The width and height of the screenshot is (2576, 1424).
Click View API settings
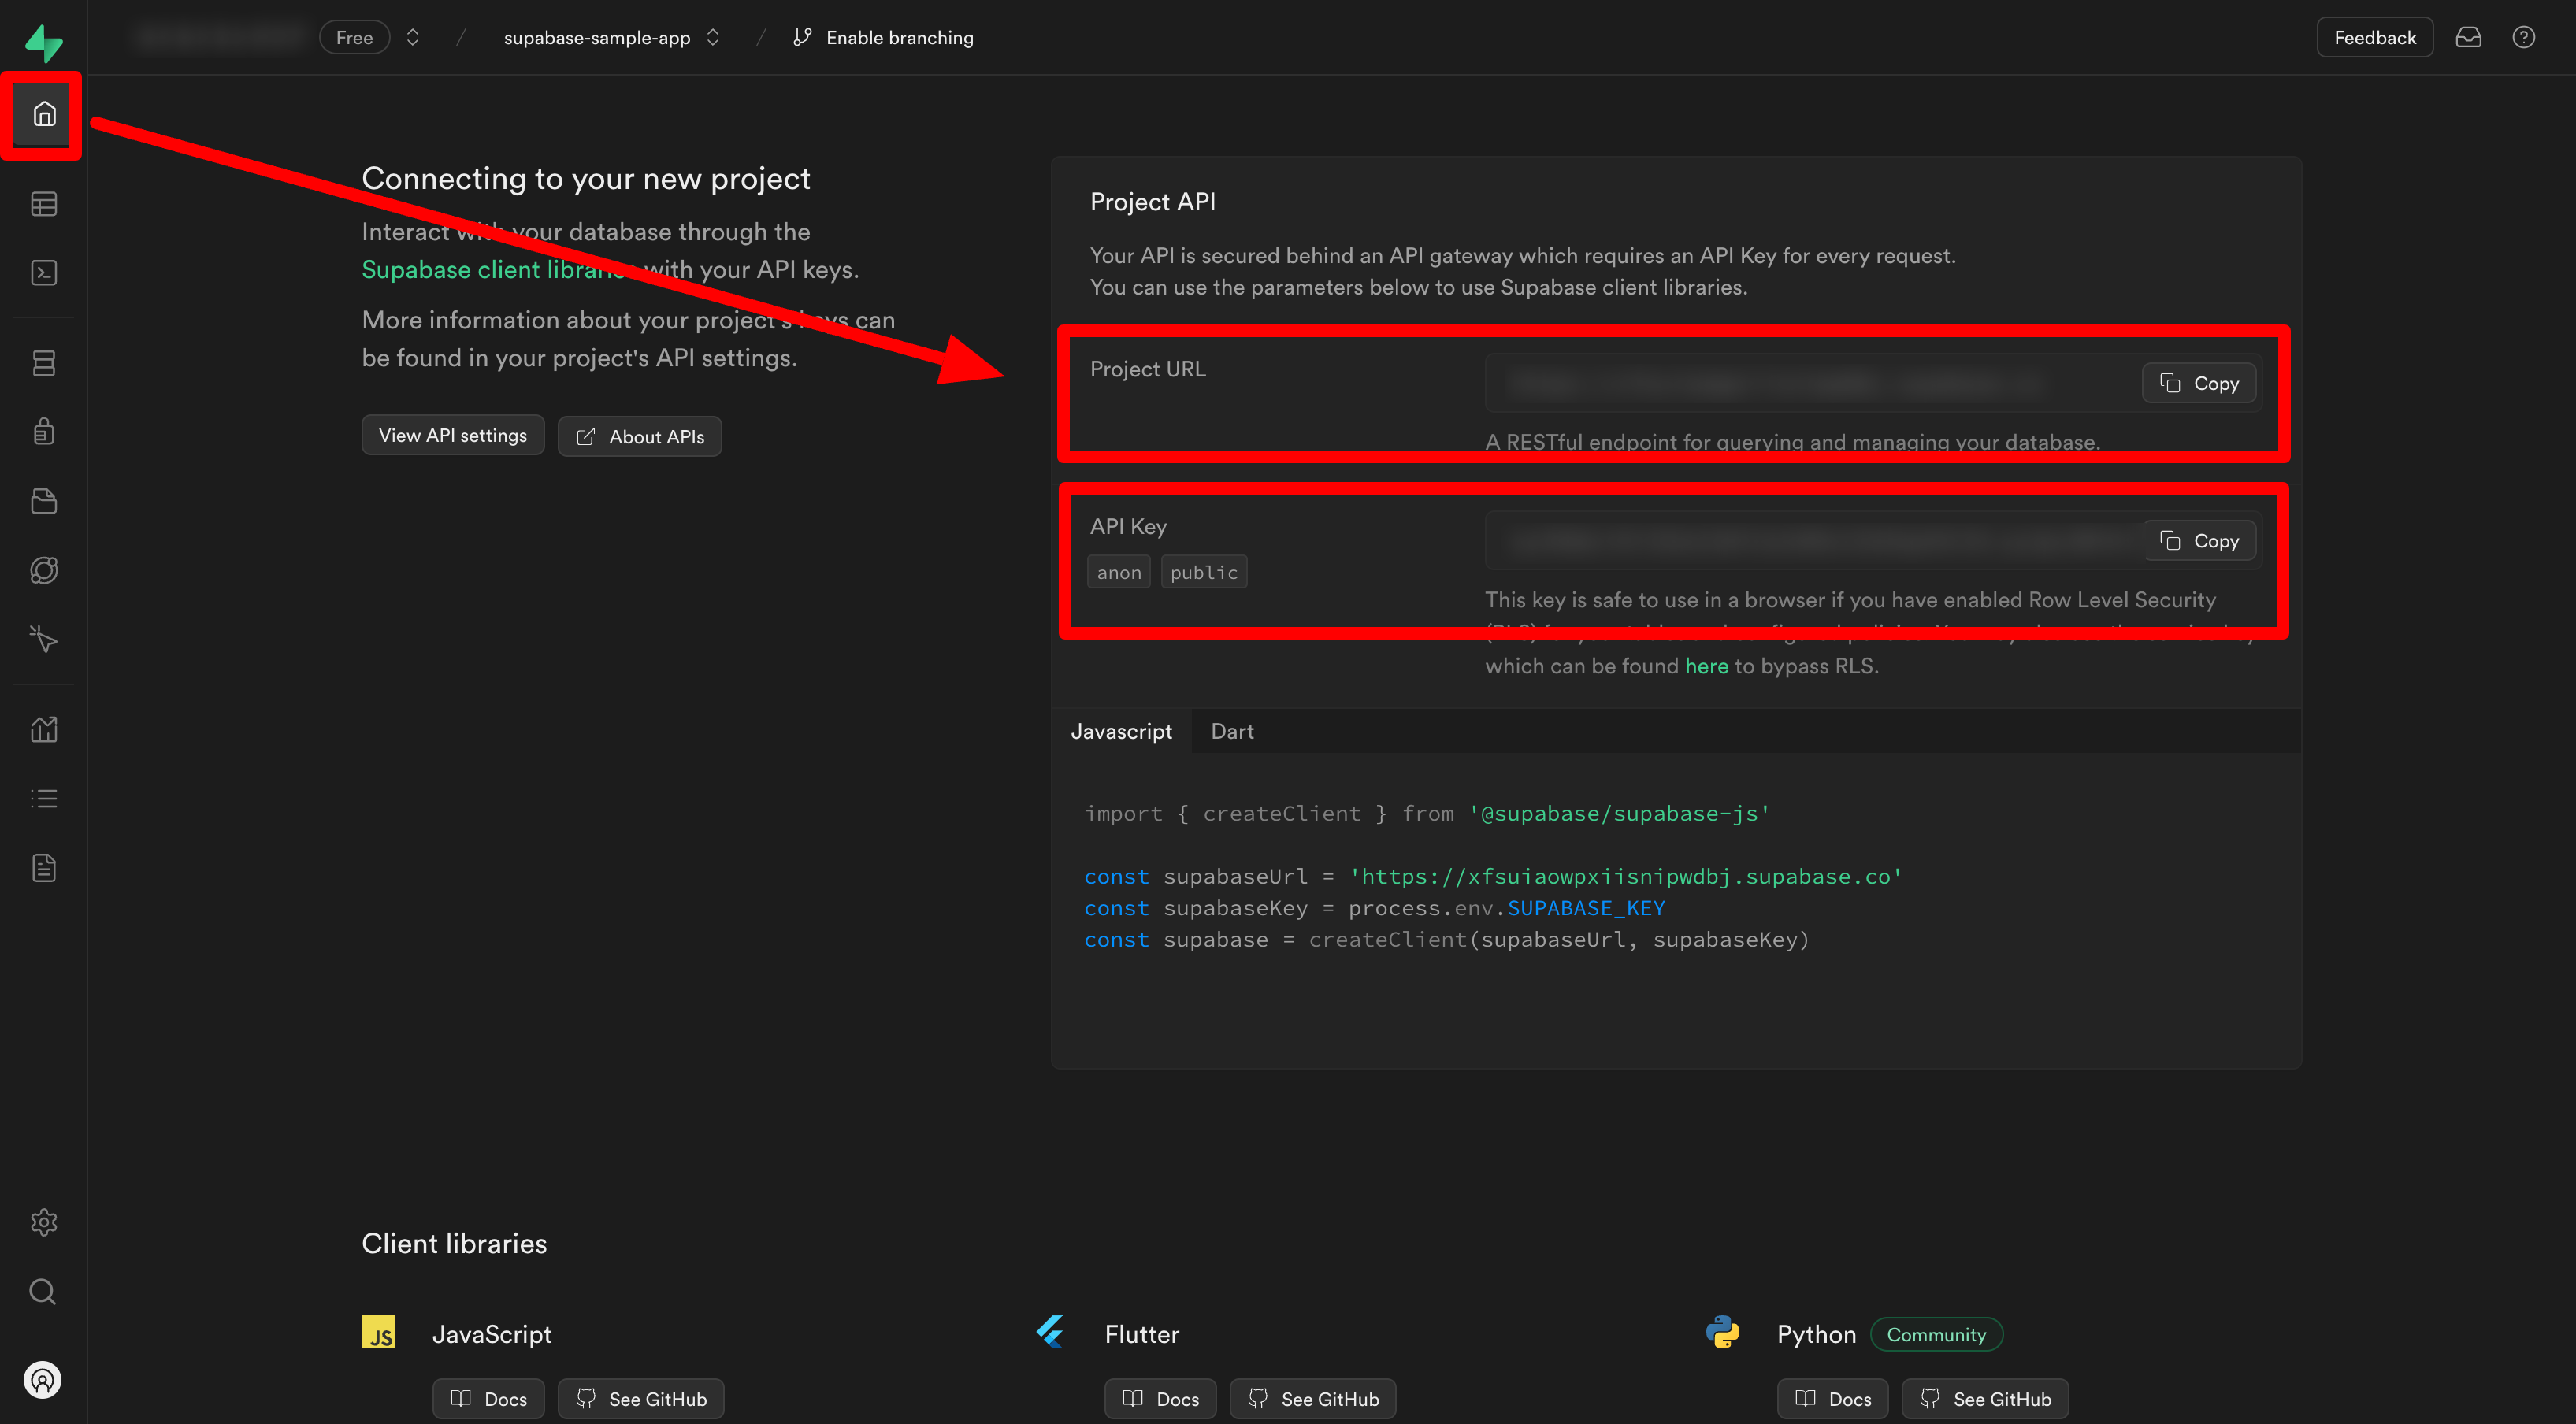[453, 435]
